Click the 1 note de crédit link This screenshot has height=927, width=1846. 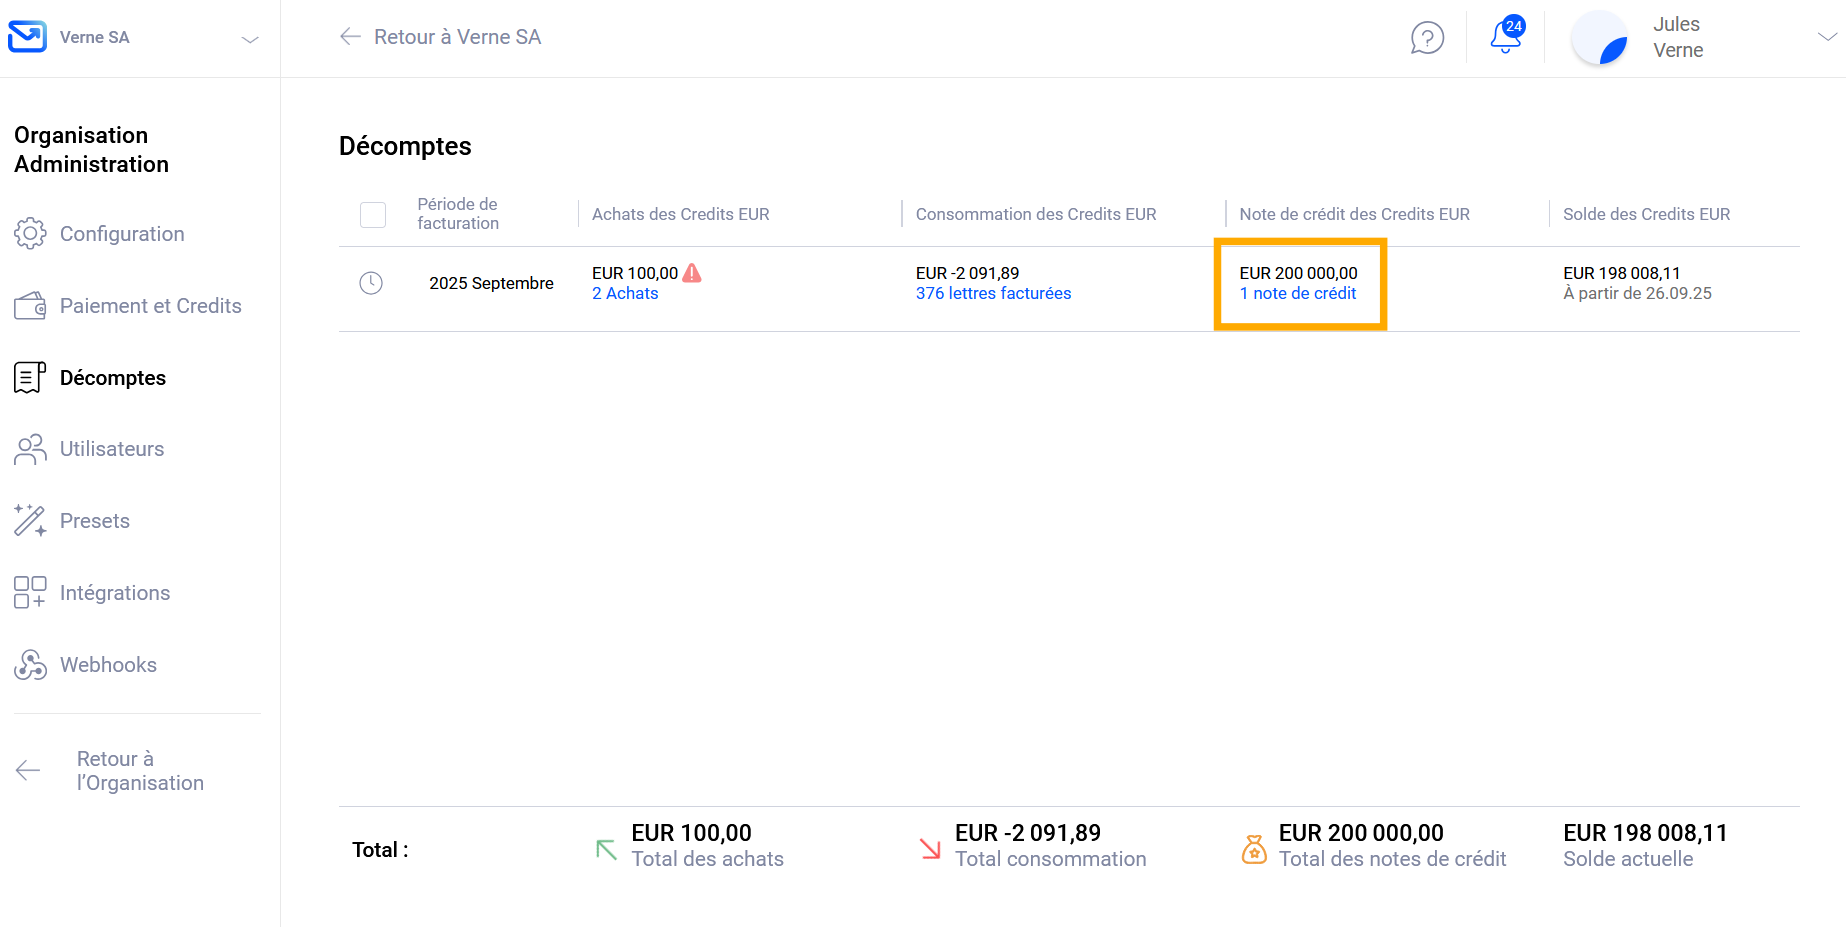pyautogui.click(x=1298, y=294)
